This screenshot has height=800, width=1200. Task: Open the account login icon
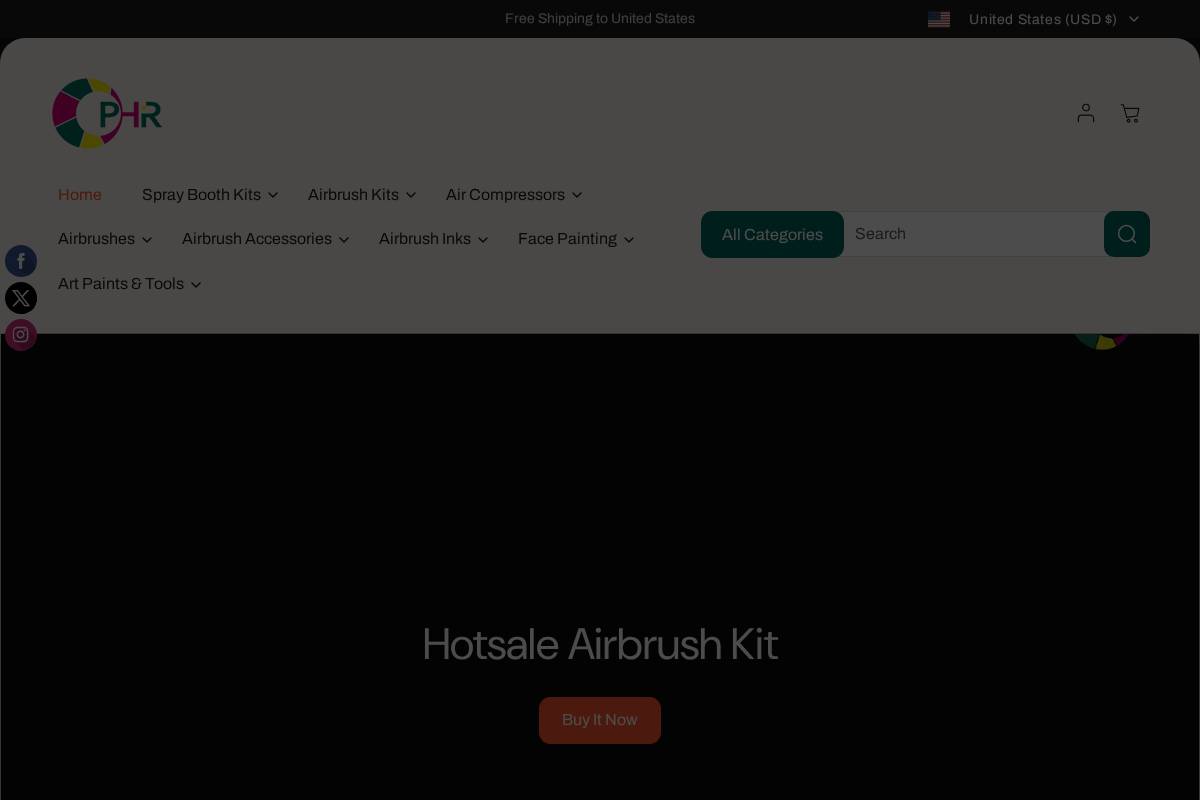(x=1086, y=113)
